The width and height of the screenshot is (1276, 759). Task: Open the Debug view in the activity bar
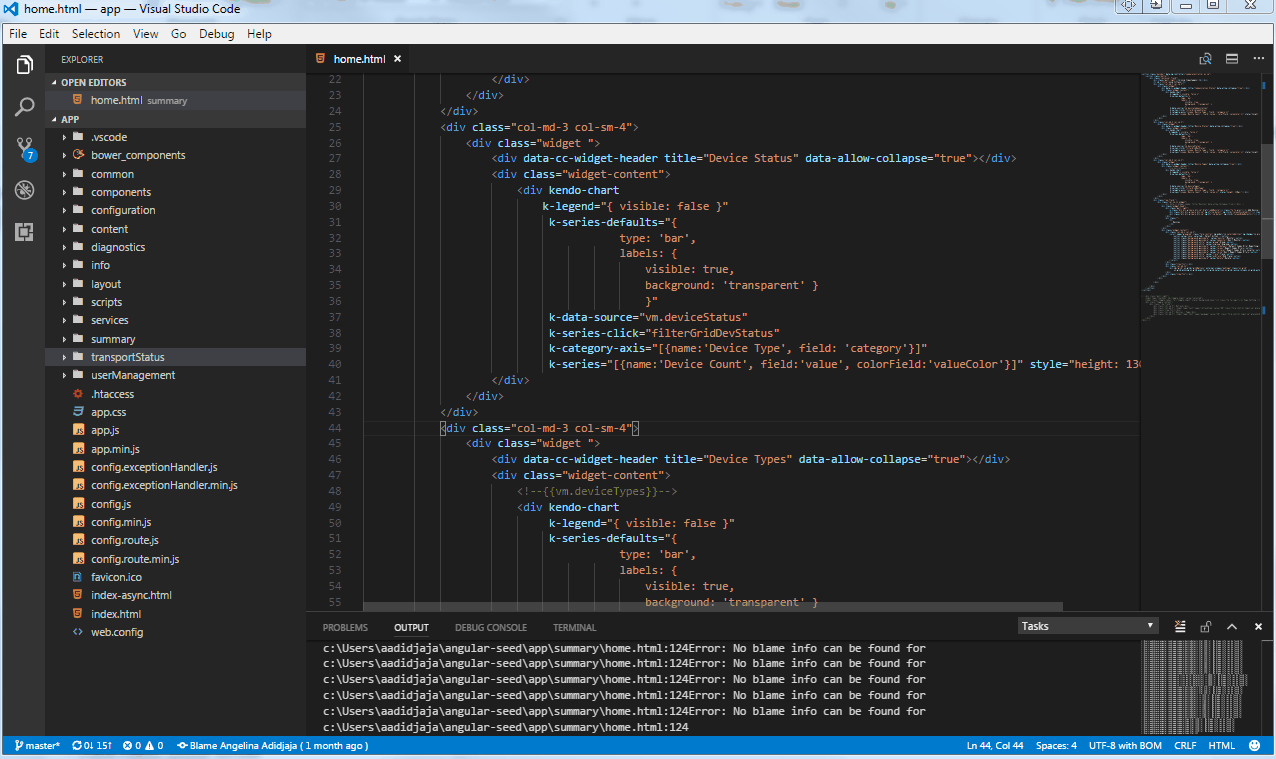tap(24, 190)
